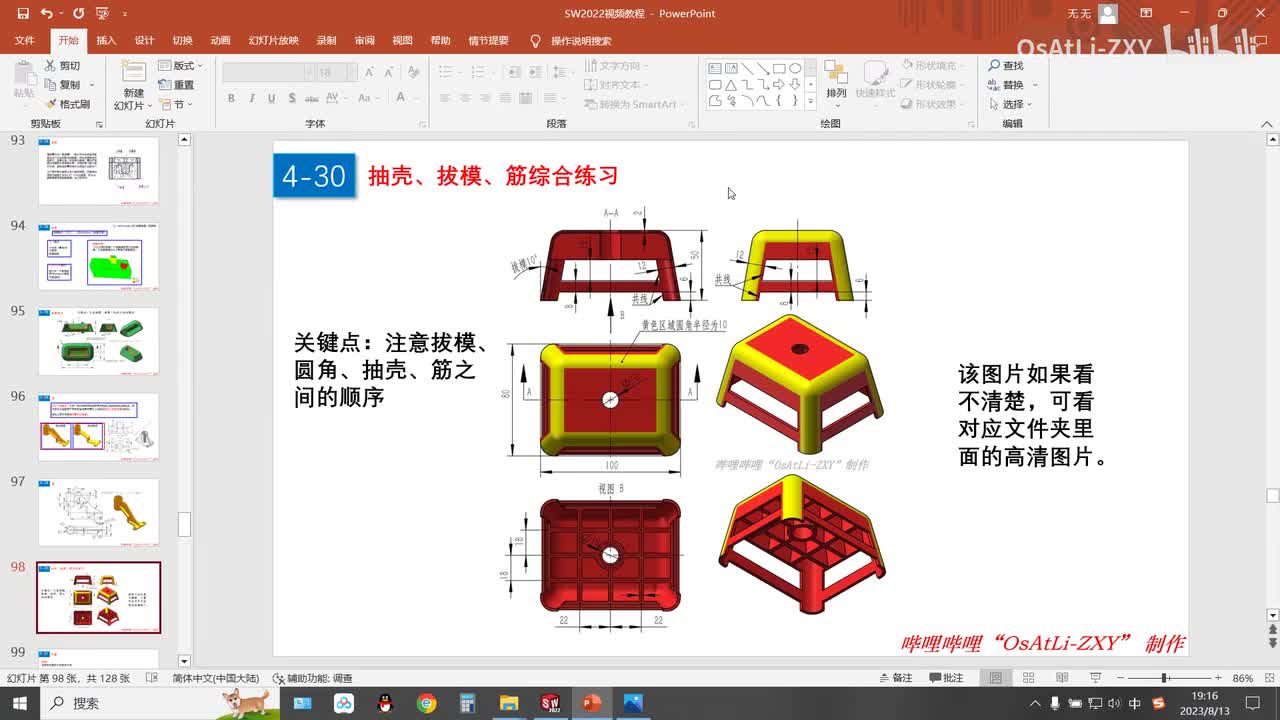The image size is (1280, 720).
Task: Select slide 97 thumbnail
Action: (98, 512)
